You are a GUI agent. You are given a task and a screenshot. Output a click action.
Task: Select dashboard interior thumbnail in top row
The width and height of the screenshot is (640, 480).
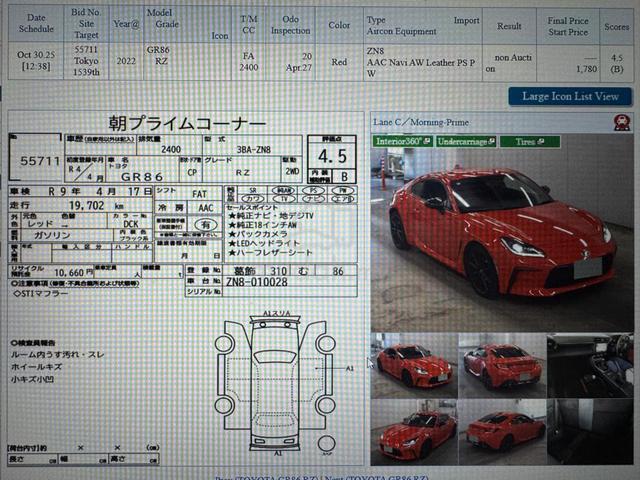[x=590, y=365]
